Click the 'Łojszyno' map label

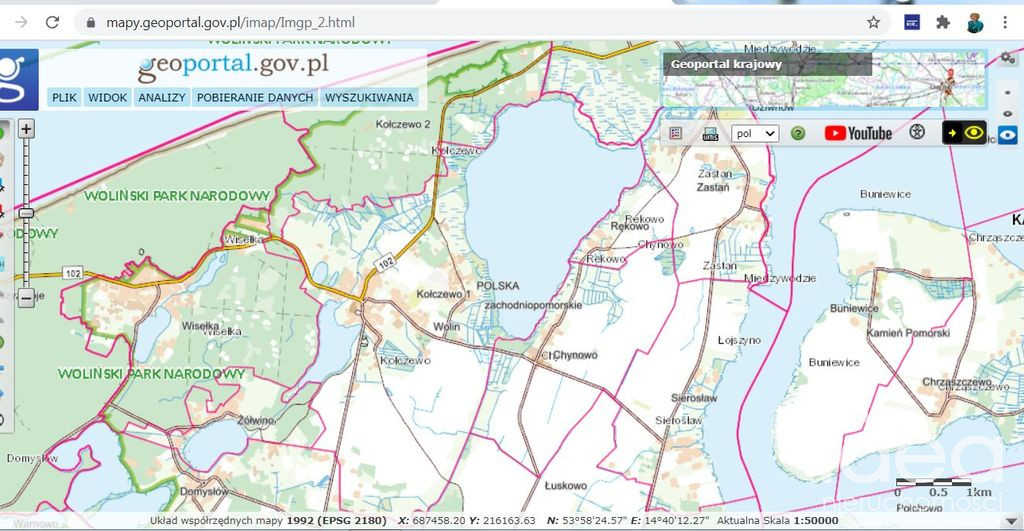(x=739, y=340)
